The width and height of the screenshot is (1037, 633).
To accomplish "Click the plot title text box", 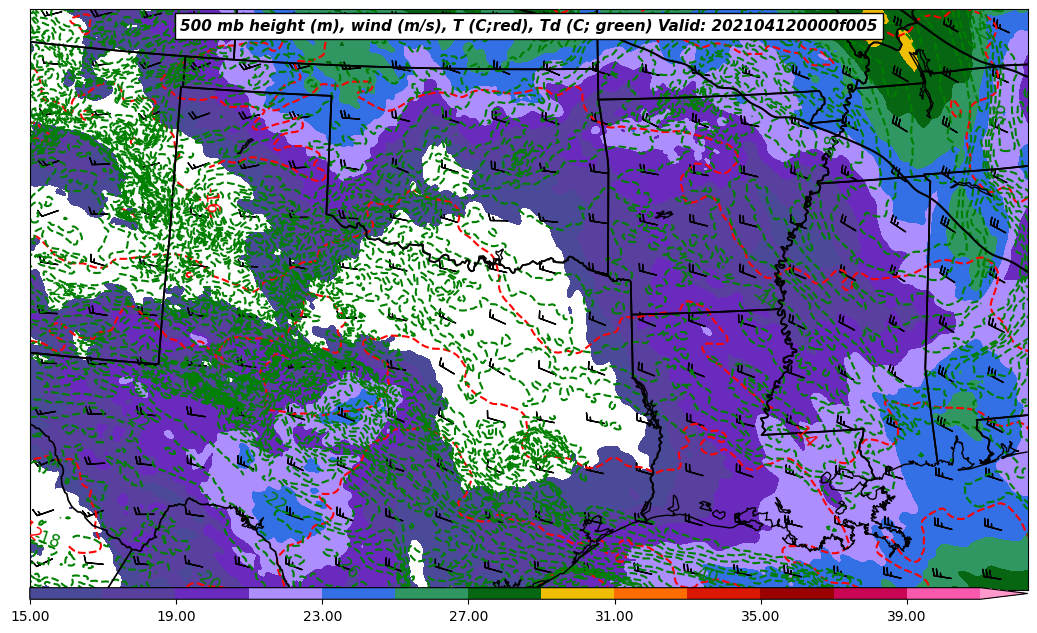I will click(x=528, y=26).
